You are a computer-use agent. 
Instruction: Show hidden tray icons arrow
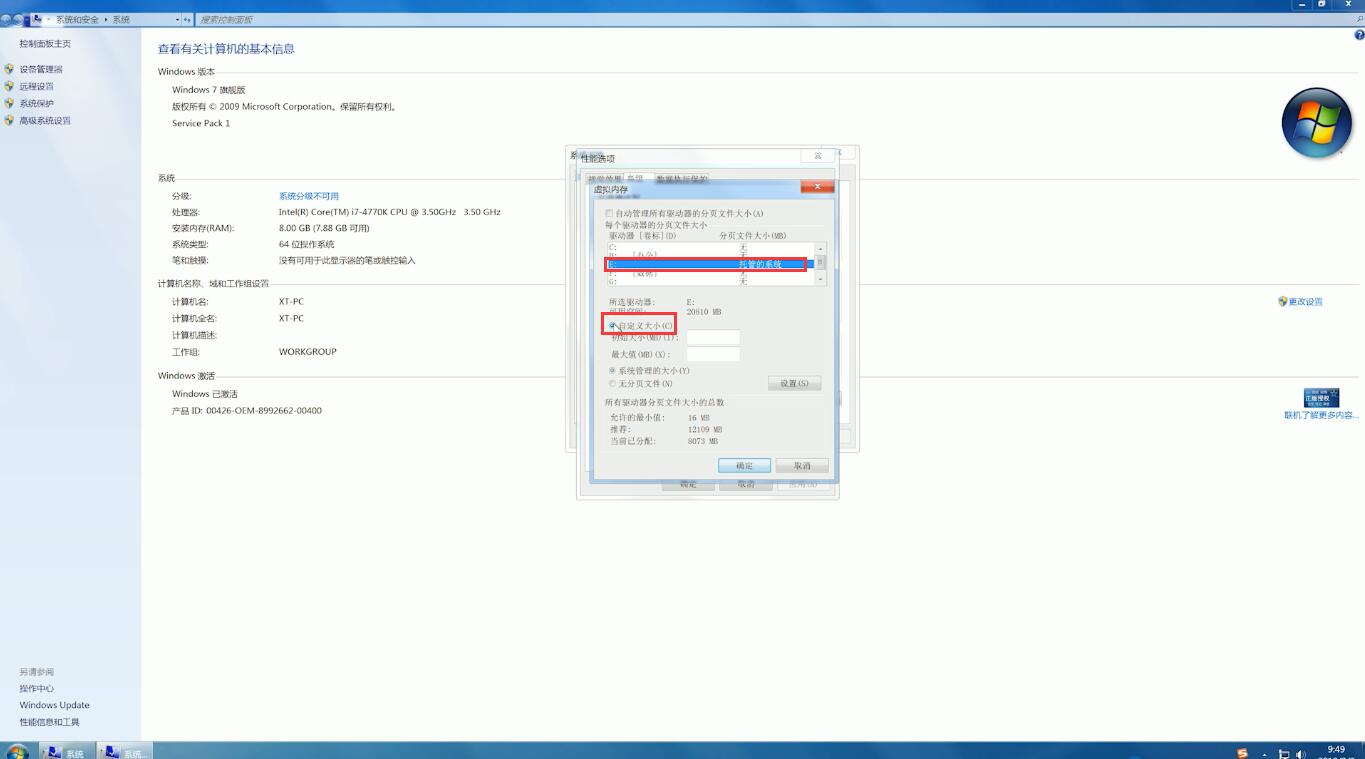coord(1265,754)
